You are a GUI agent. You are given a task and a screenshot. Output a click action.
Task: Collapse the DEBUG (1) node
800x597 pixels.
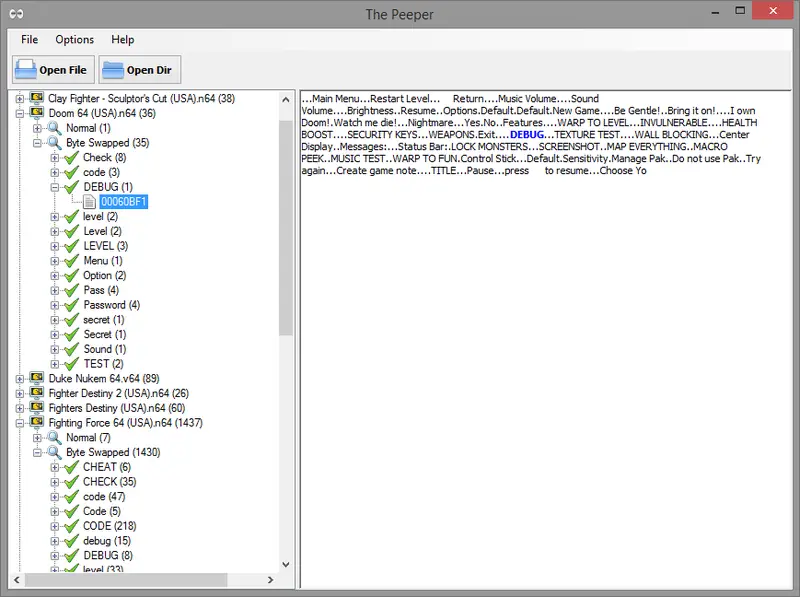(x=55, y=187)
